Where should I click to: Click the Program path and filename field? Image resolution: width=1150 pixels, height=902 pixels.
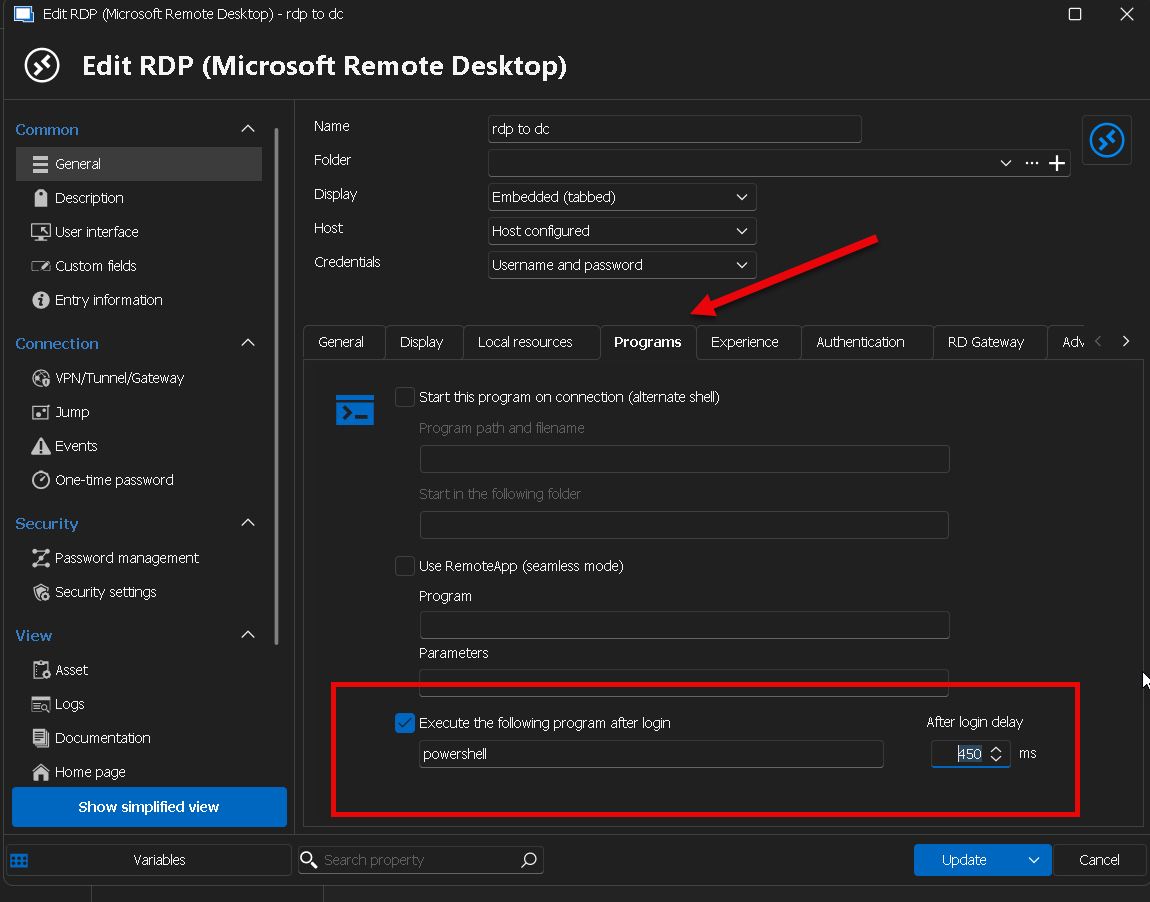[x=684, y=459]
